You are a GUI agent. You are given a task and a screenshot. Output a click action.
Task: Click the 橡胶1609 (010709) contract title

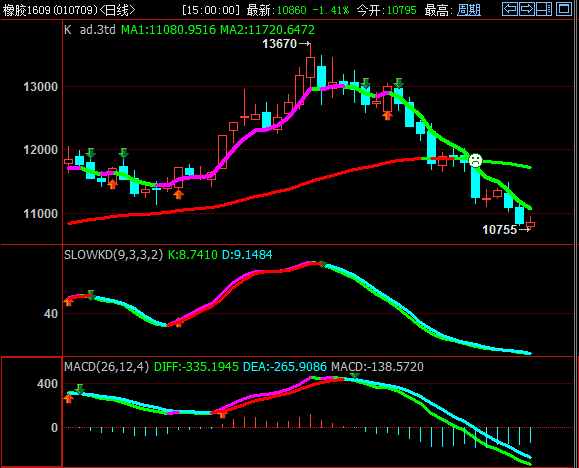coord(50,10)
